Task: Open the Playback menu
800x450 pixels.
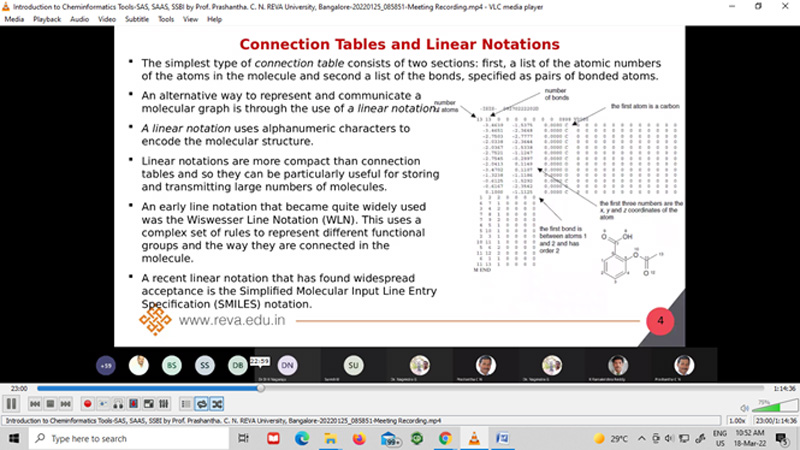Action: (47, 19)
